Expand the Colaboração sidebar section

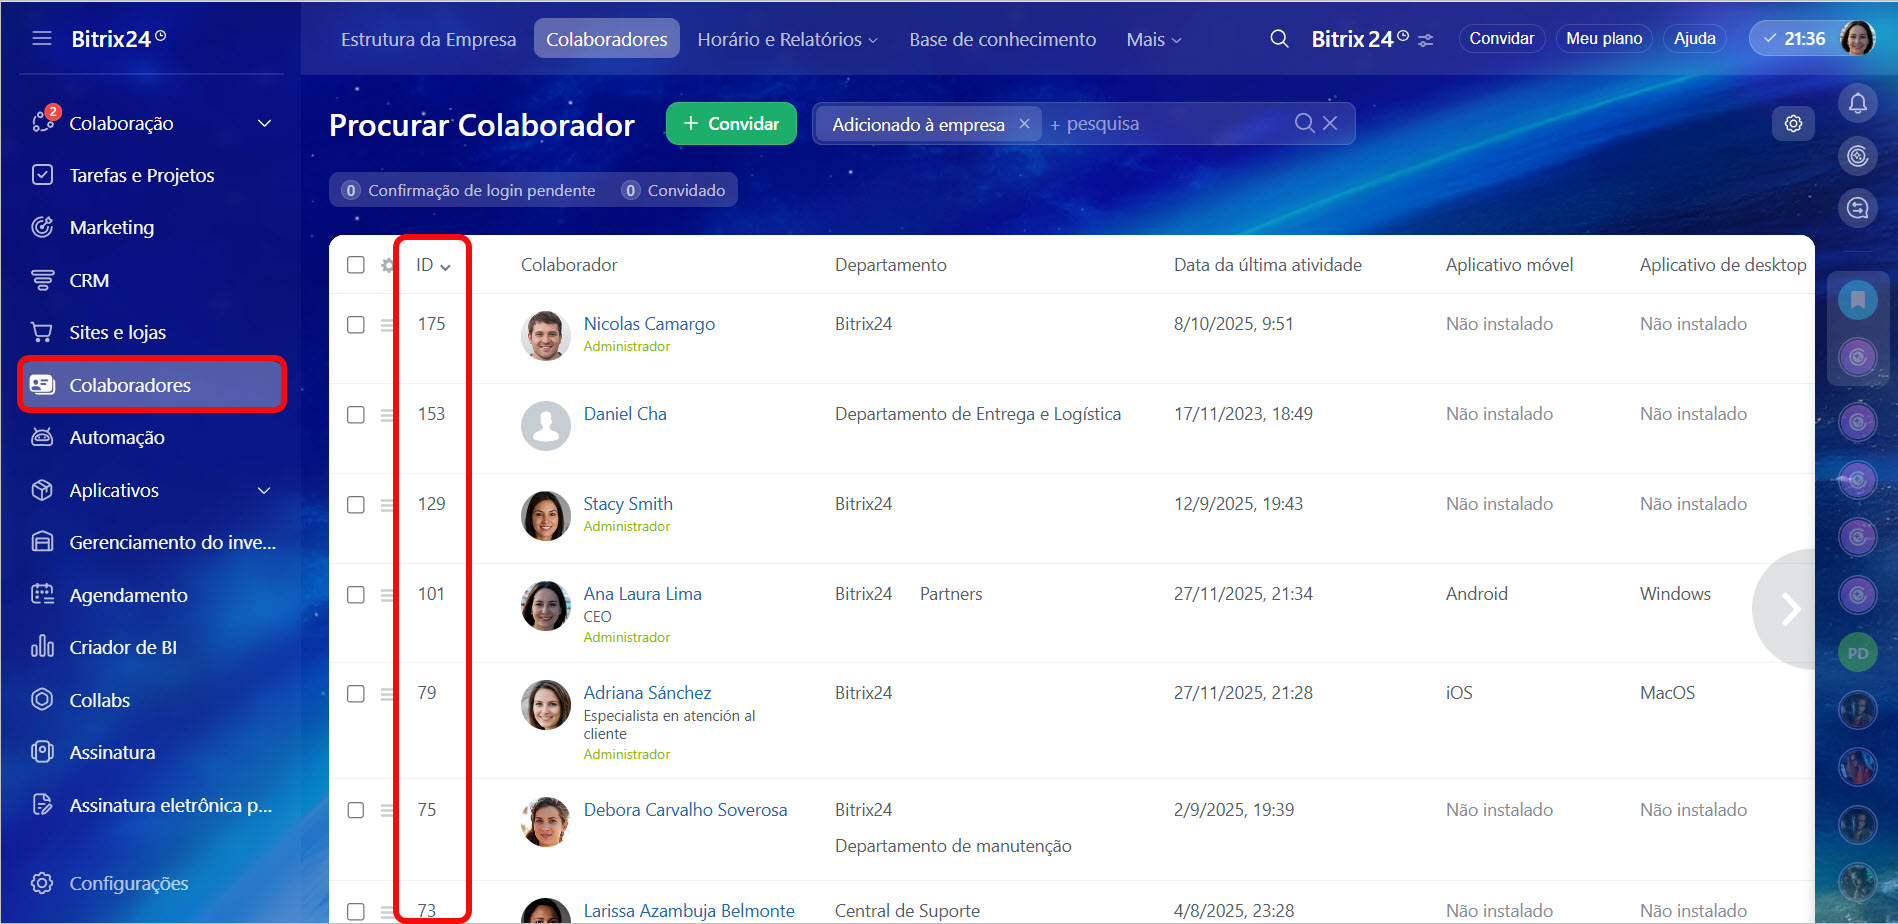tap(264, 123)
